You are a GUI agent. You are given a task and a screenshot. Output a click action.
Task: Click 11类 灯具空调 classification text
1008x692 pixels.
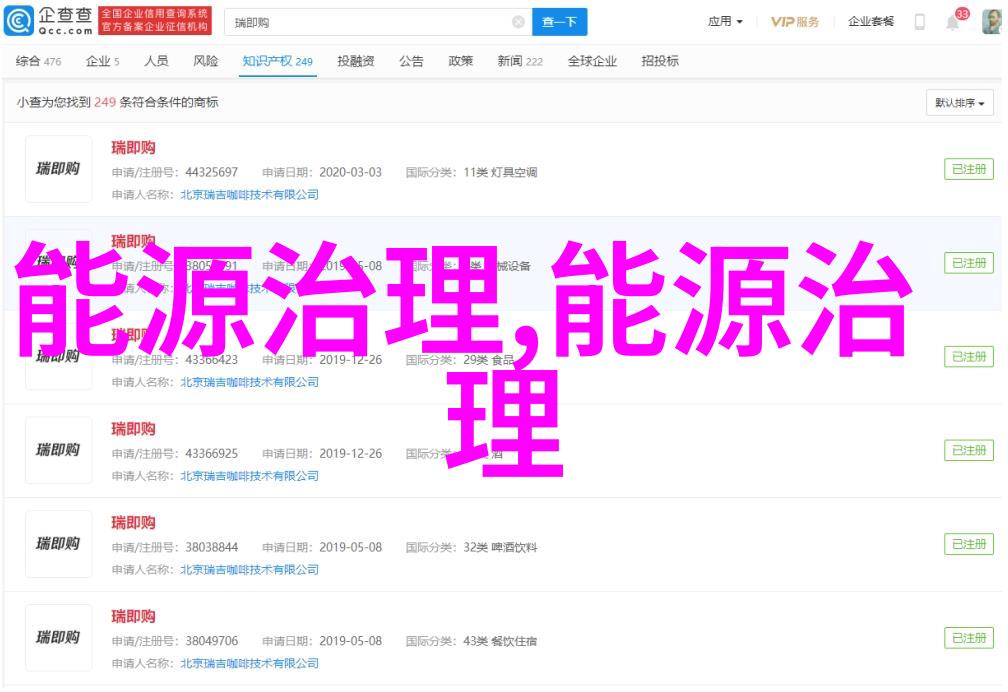pos(500,172)
